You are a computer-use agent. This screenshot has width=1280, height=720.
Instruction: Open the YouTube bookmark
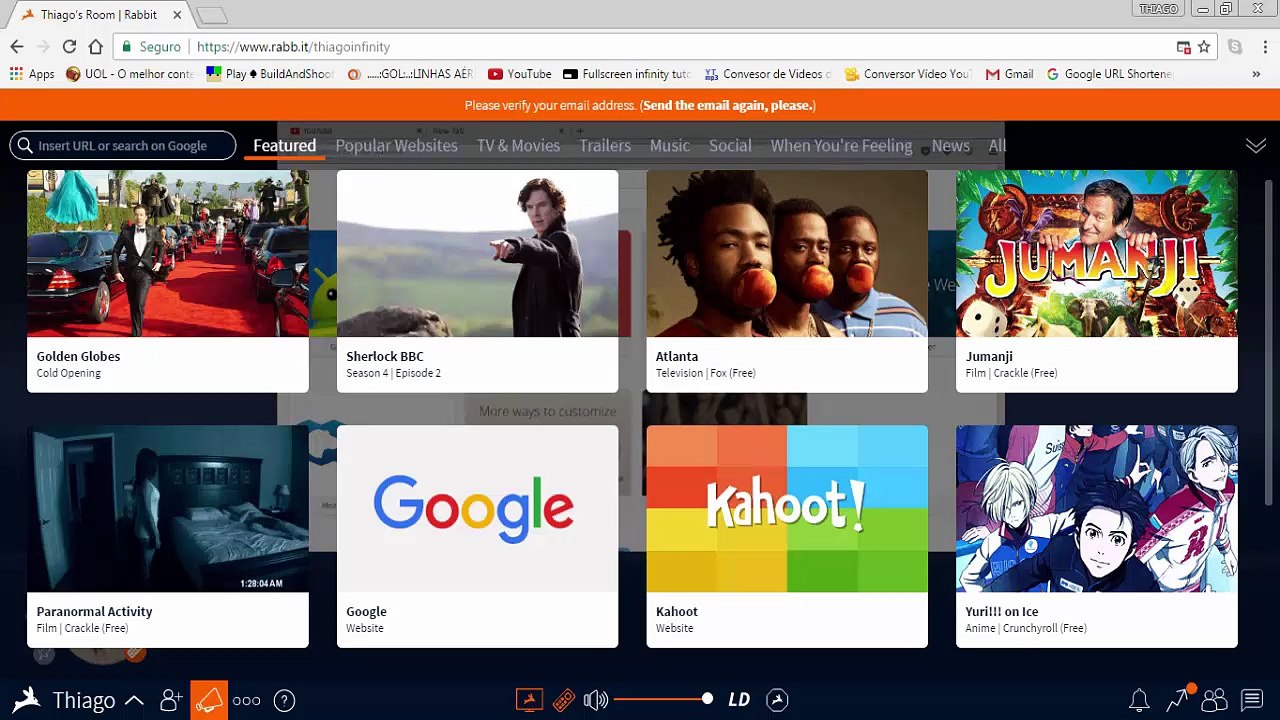tap(520, 74)
